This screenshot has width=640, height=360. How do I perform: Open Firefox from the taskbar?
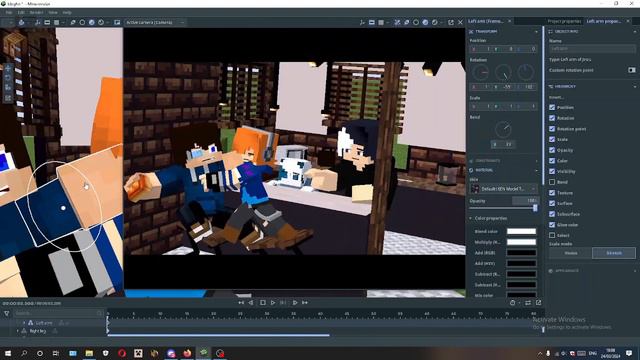pyautogui.click(x=187, y=353)
